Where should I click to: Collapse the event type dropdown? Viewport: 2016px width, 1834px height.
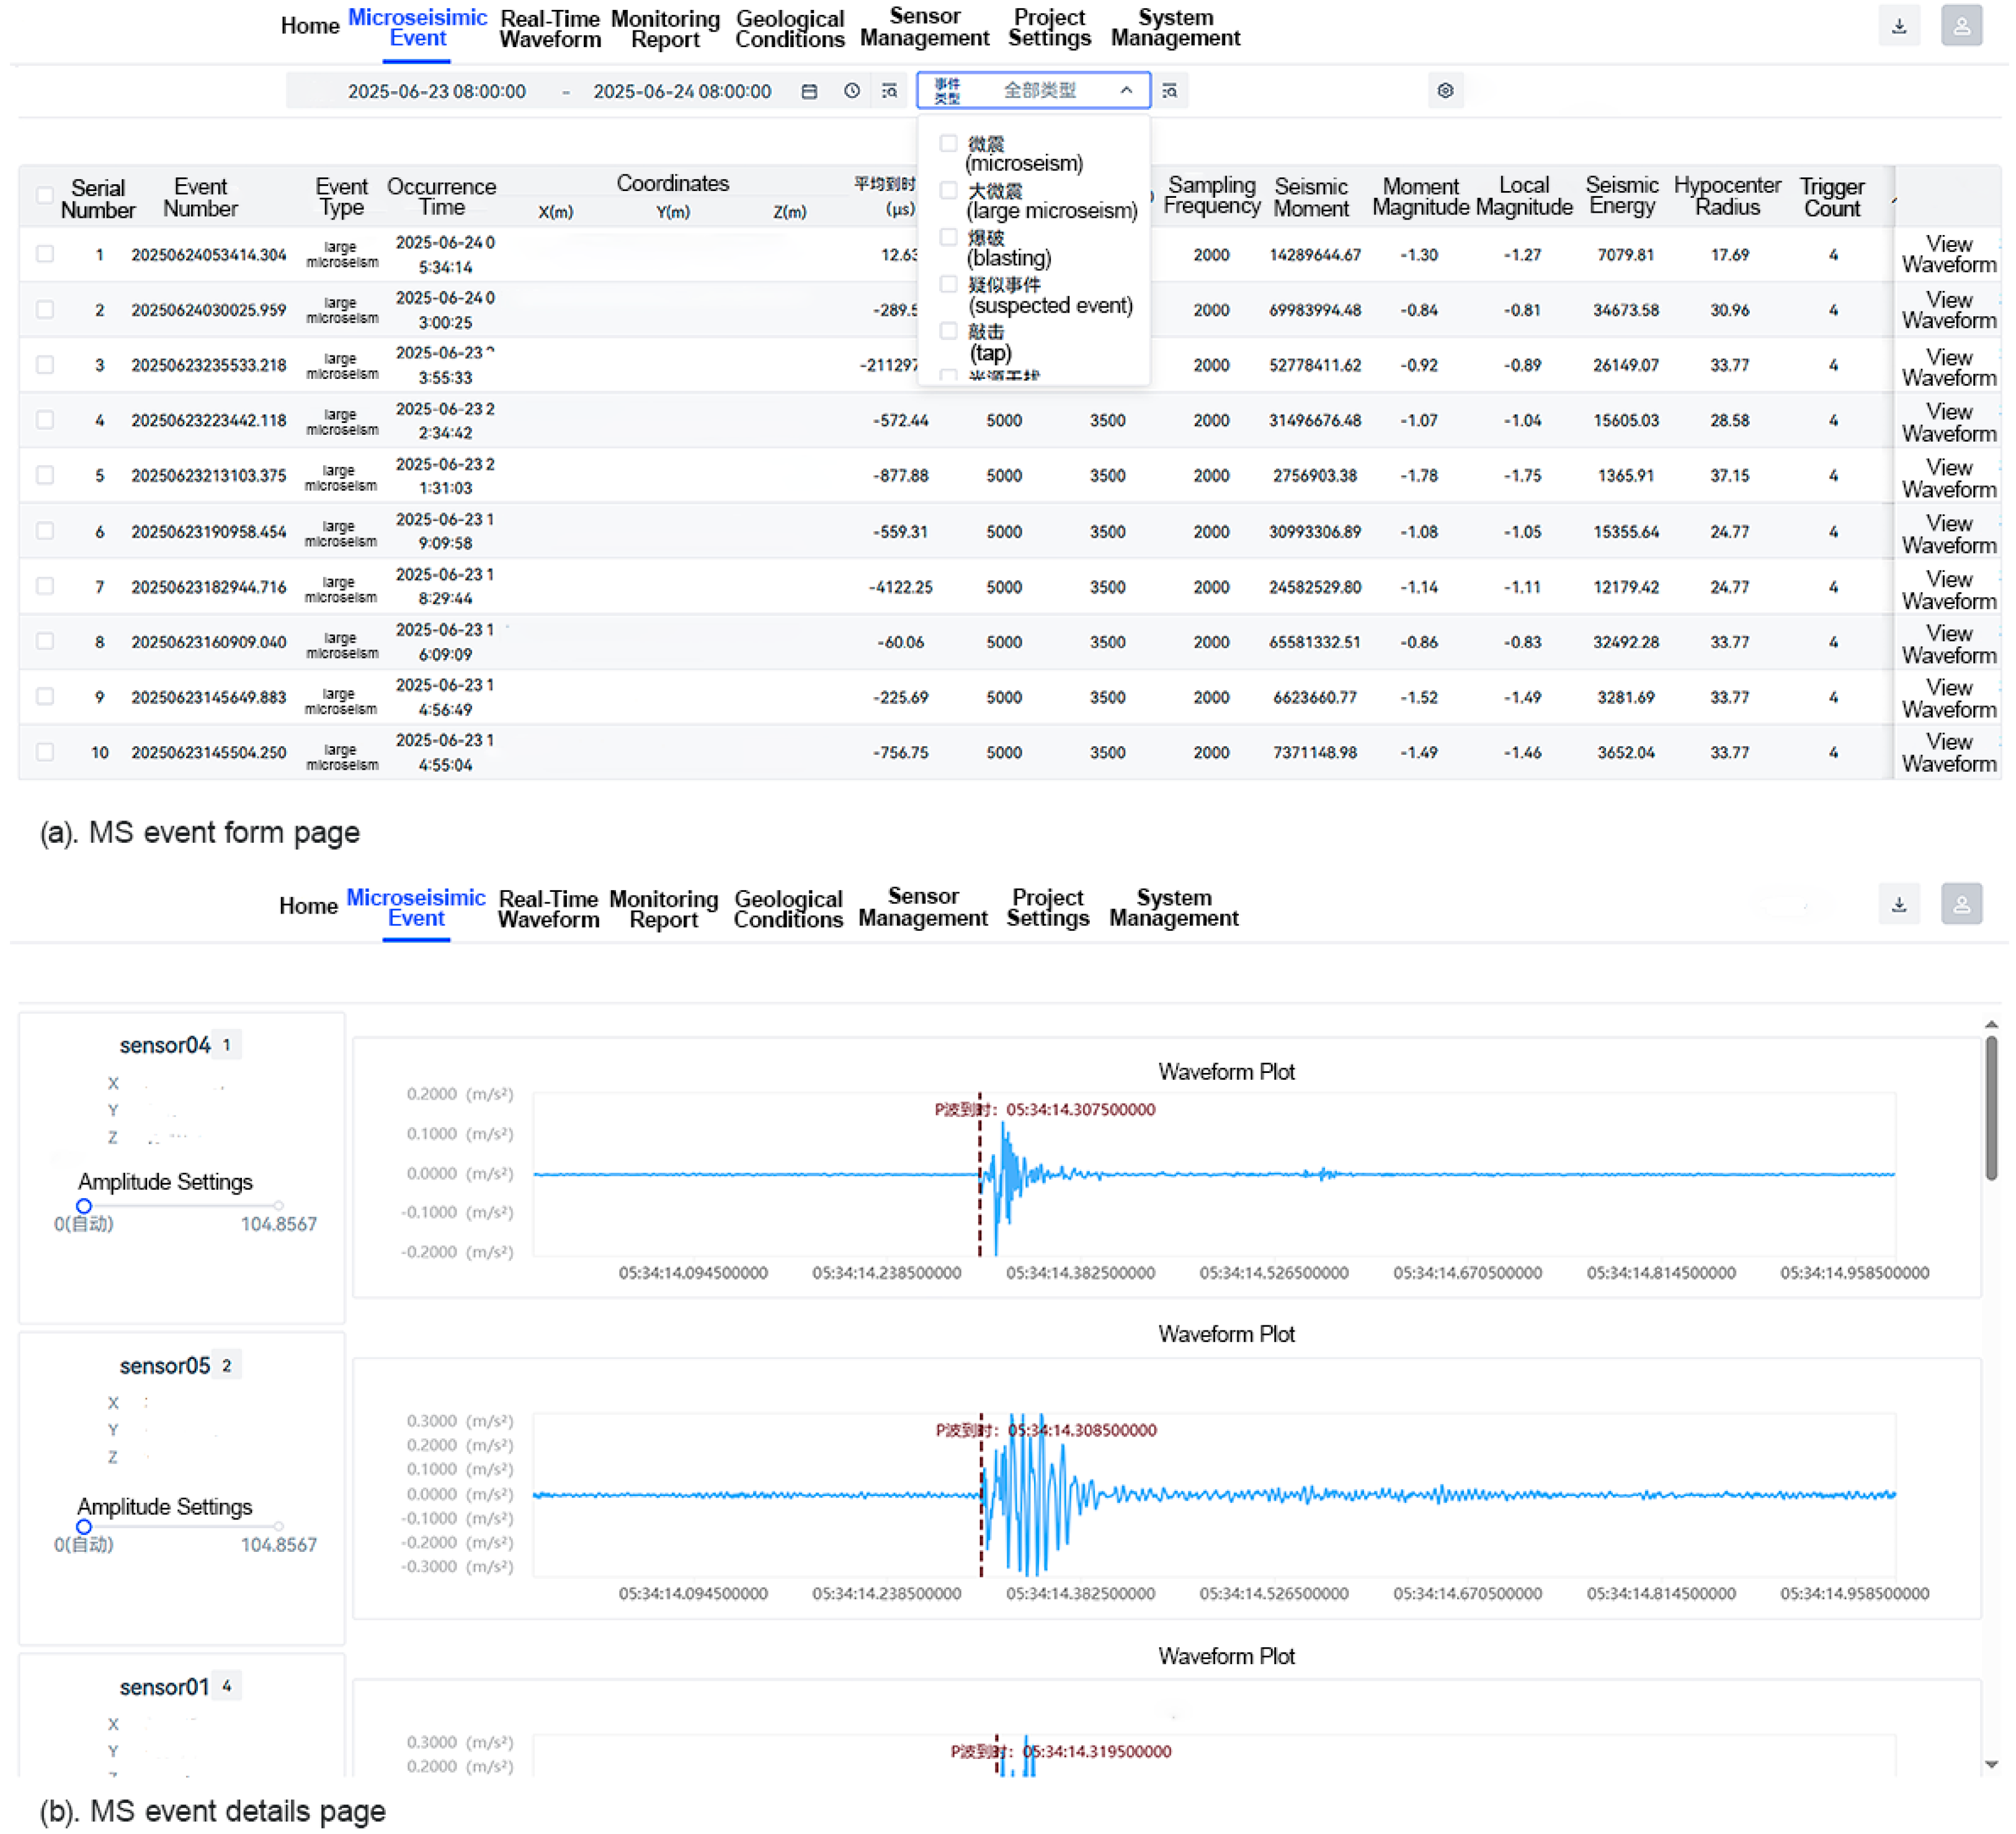coord(1127,91)
